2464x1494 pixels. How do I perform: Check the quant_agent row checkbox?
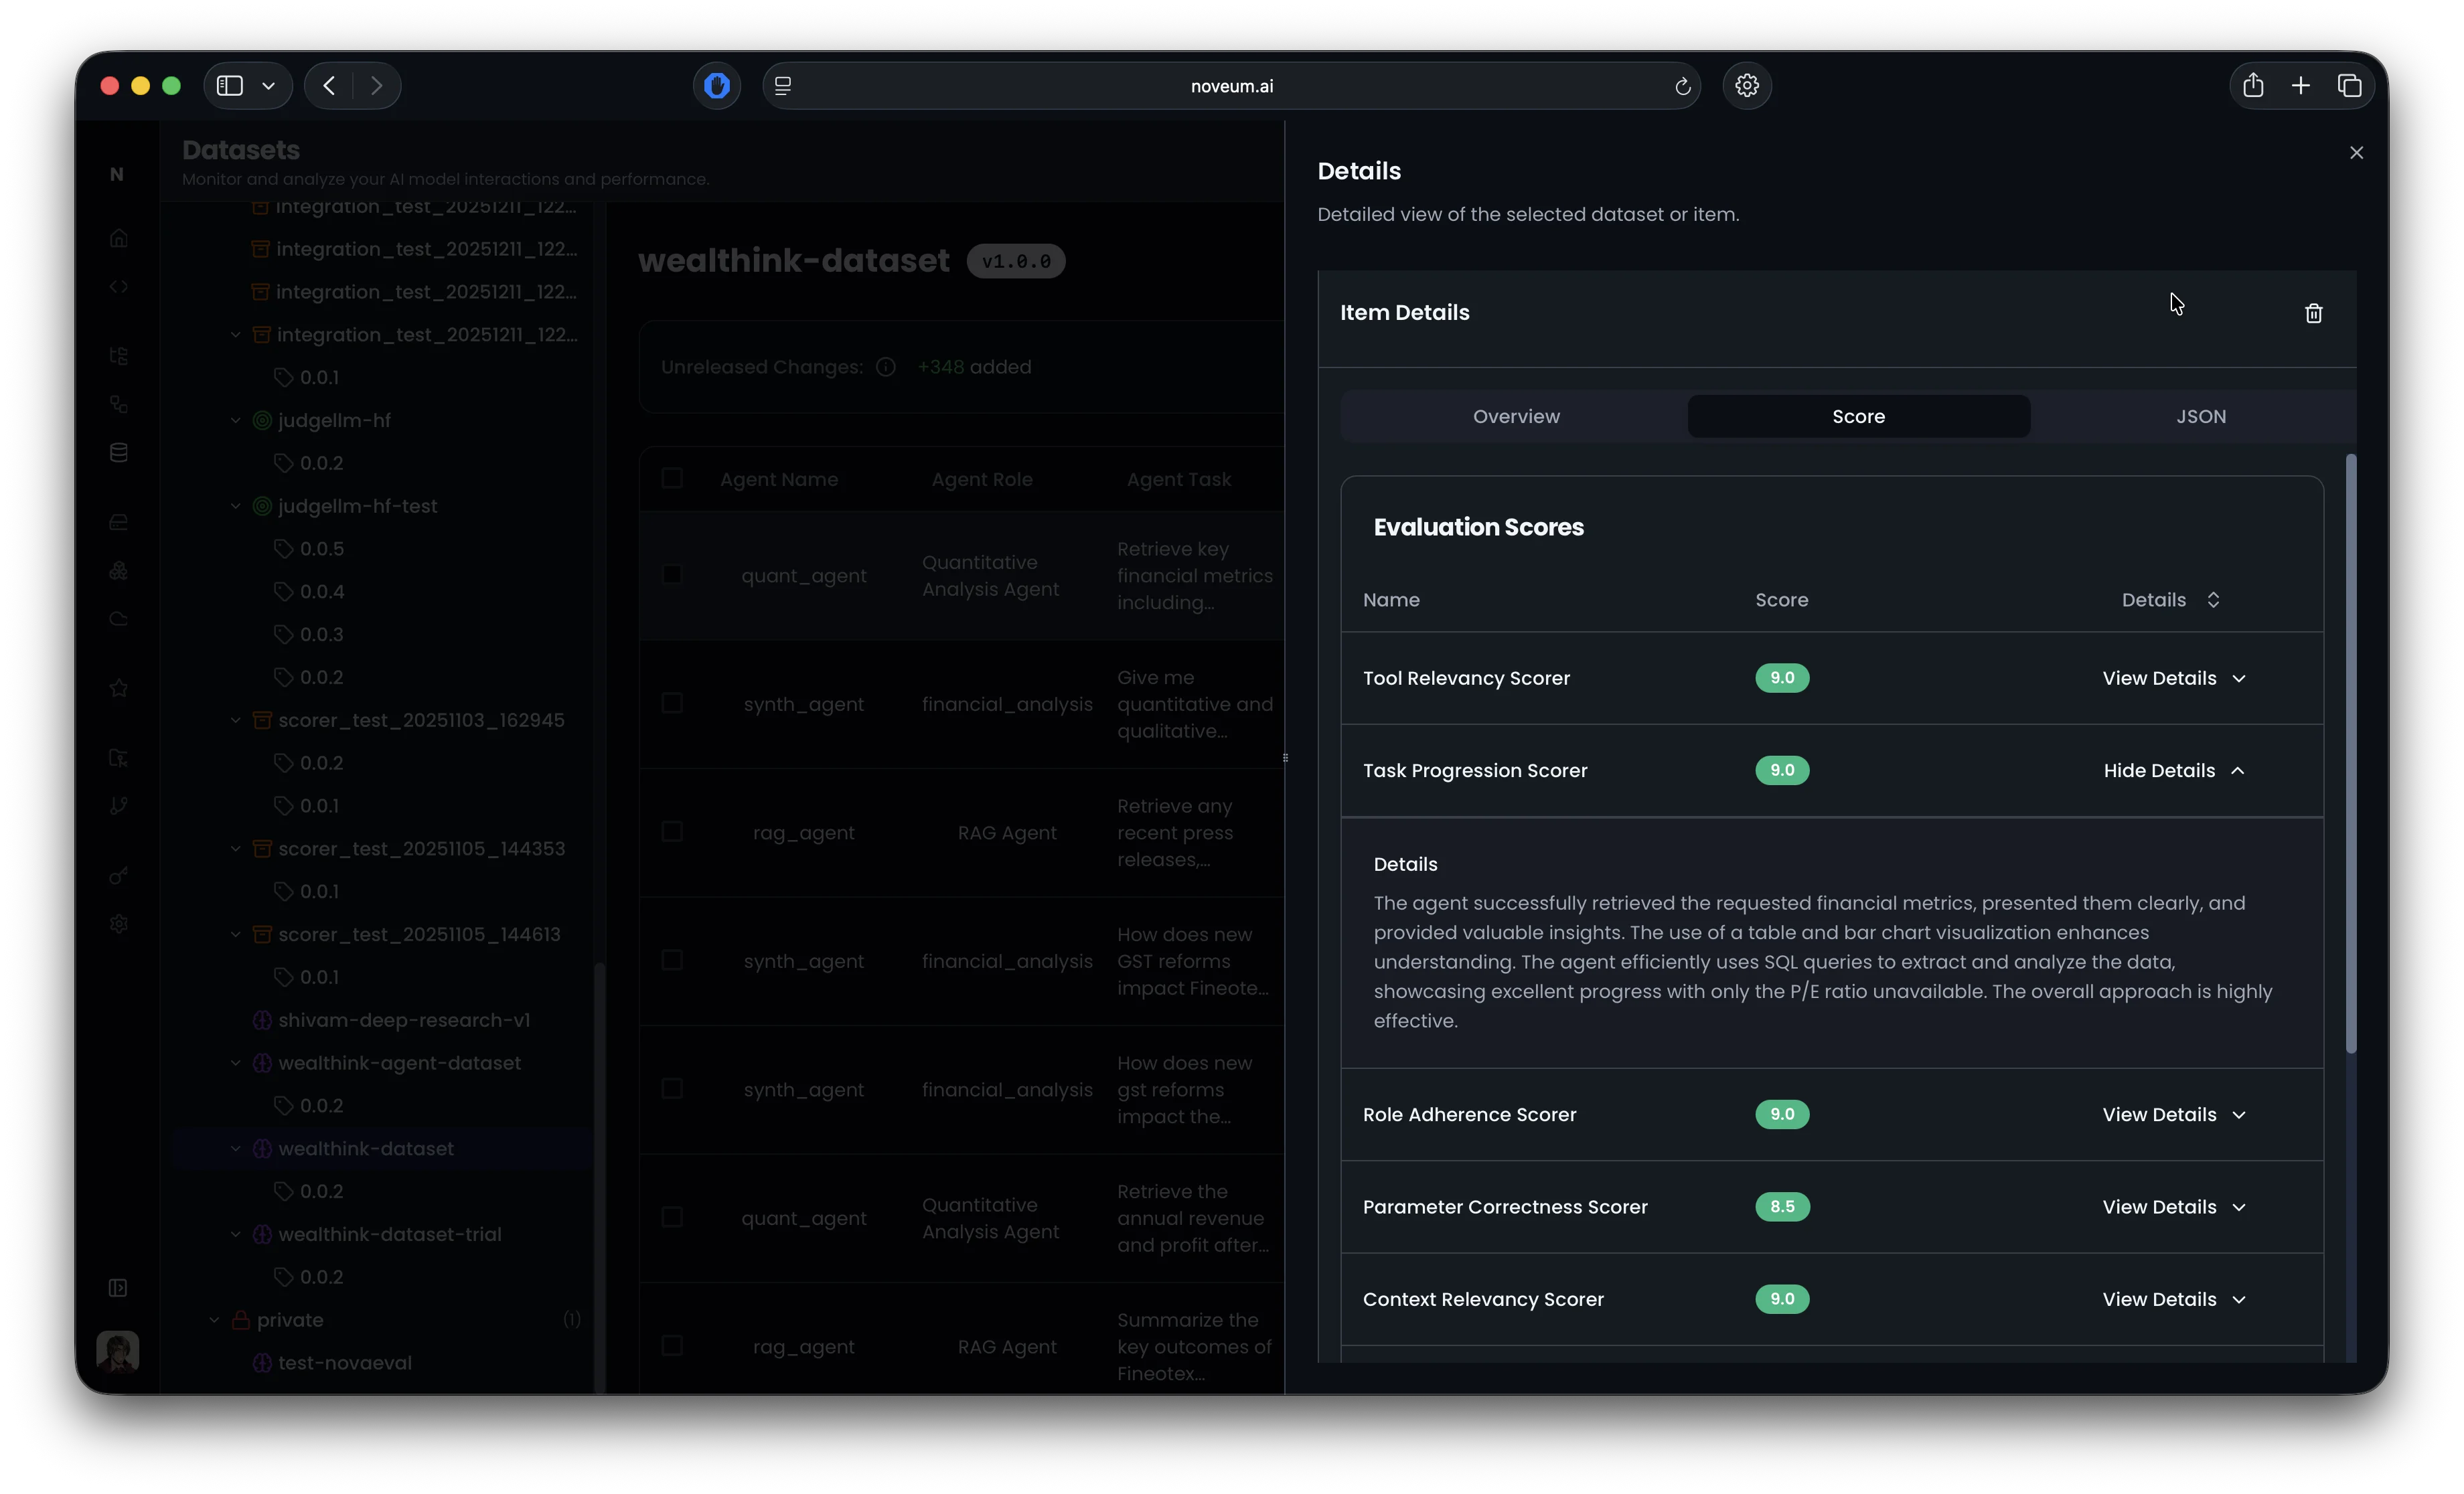[x=672, y=575]
